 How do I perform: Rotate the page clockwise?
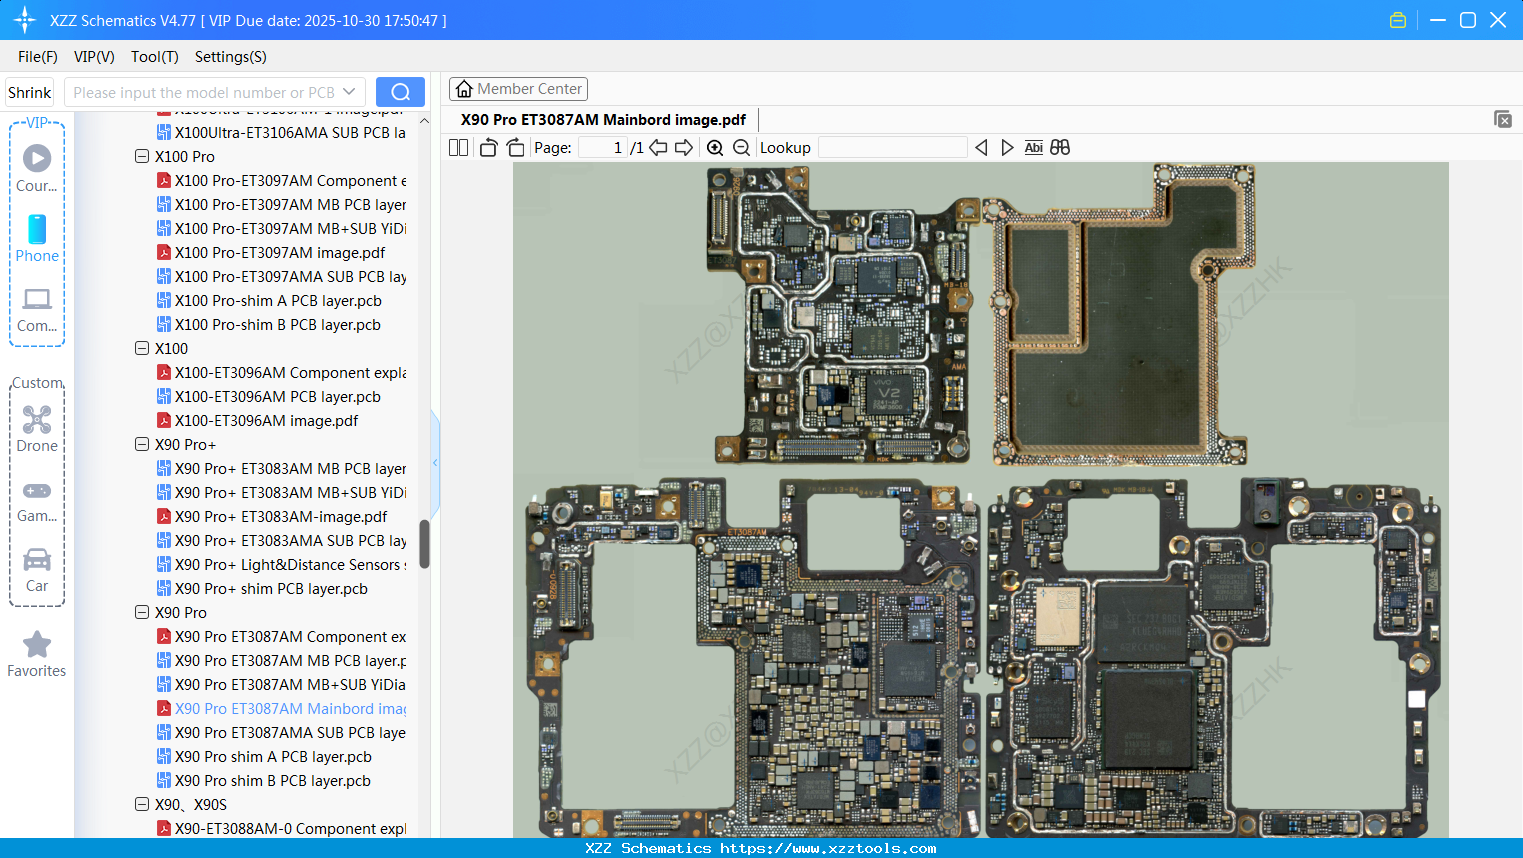(515, 147)
